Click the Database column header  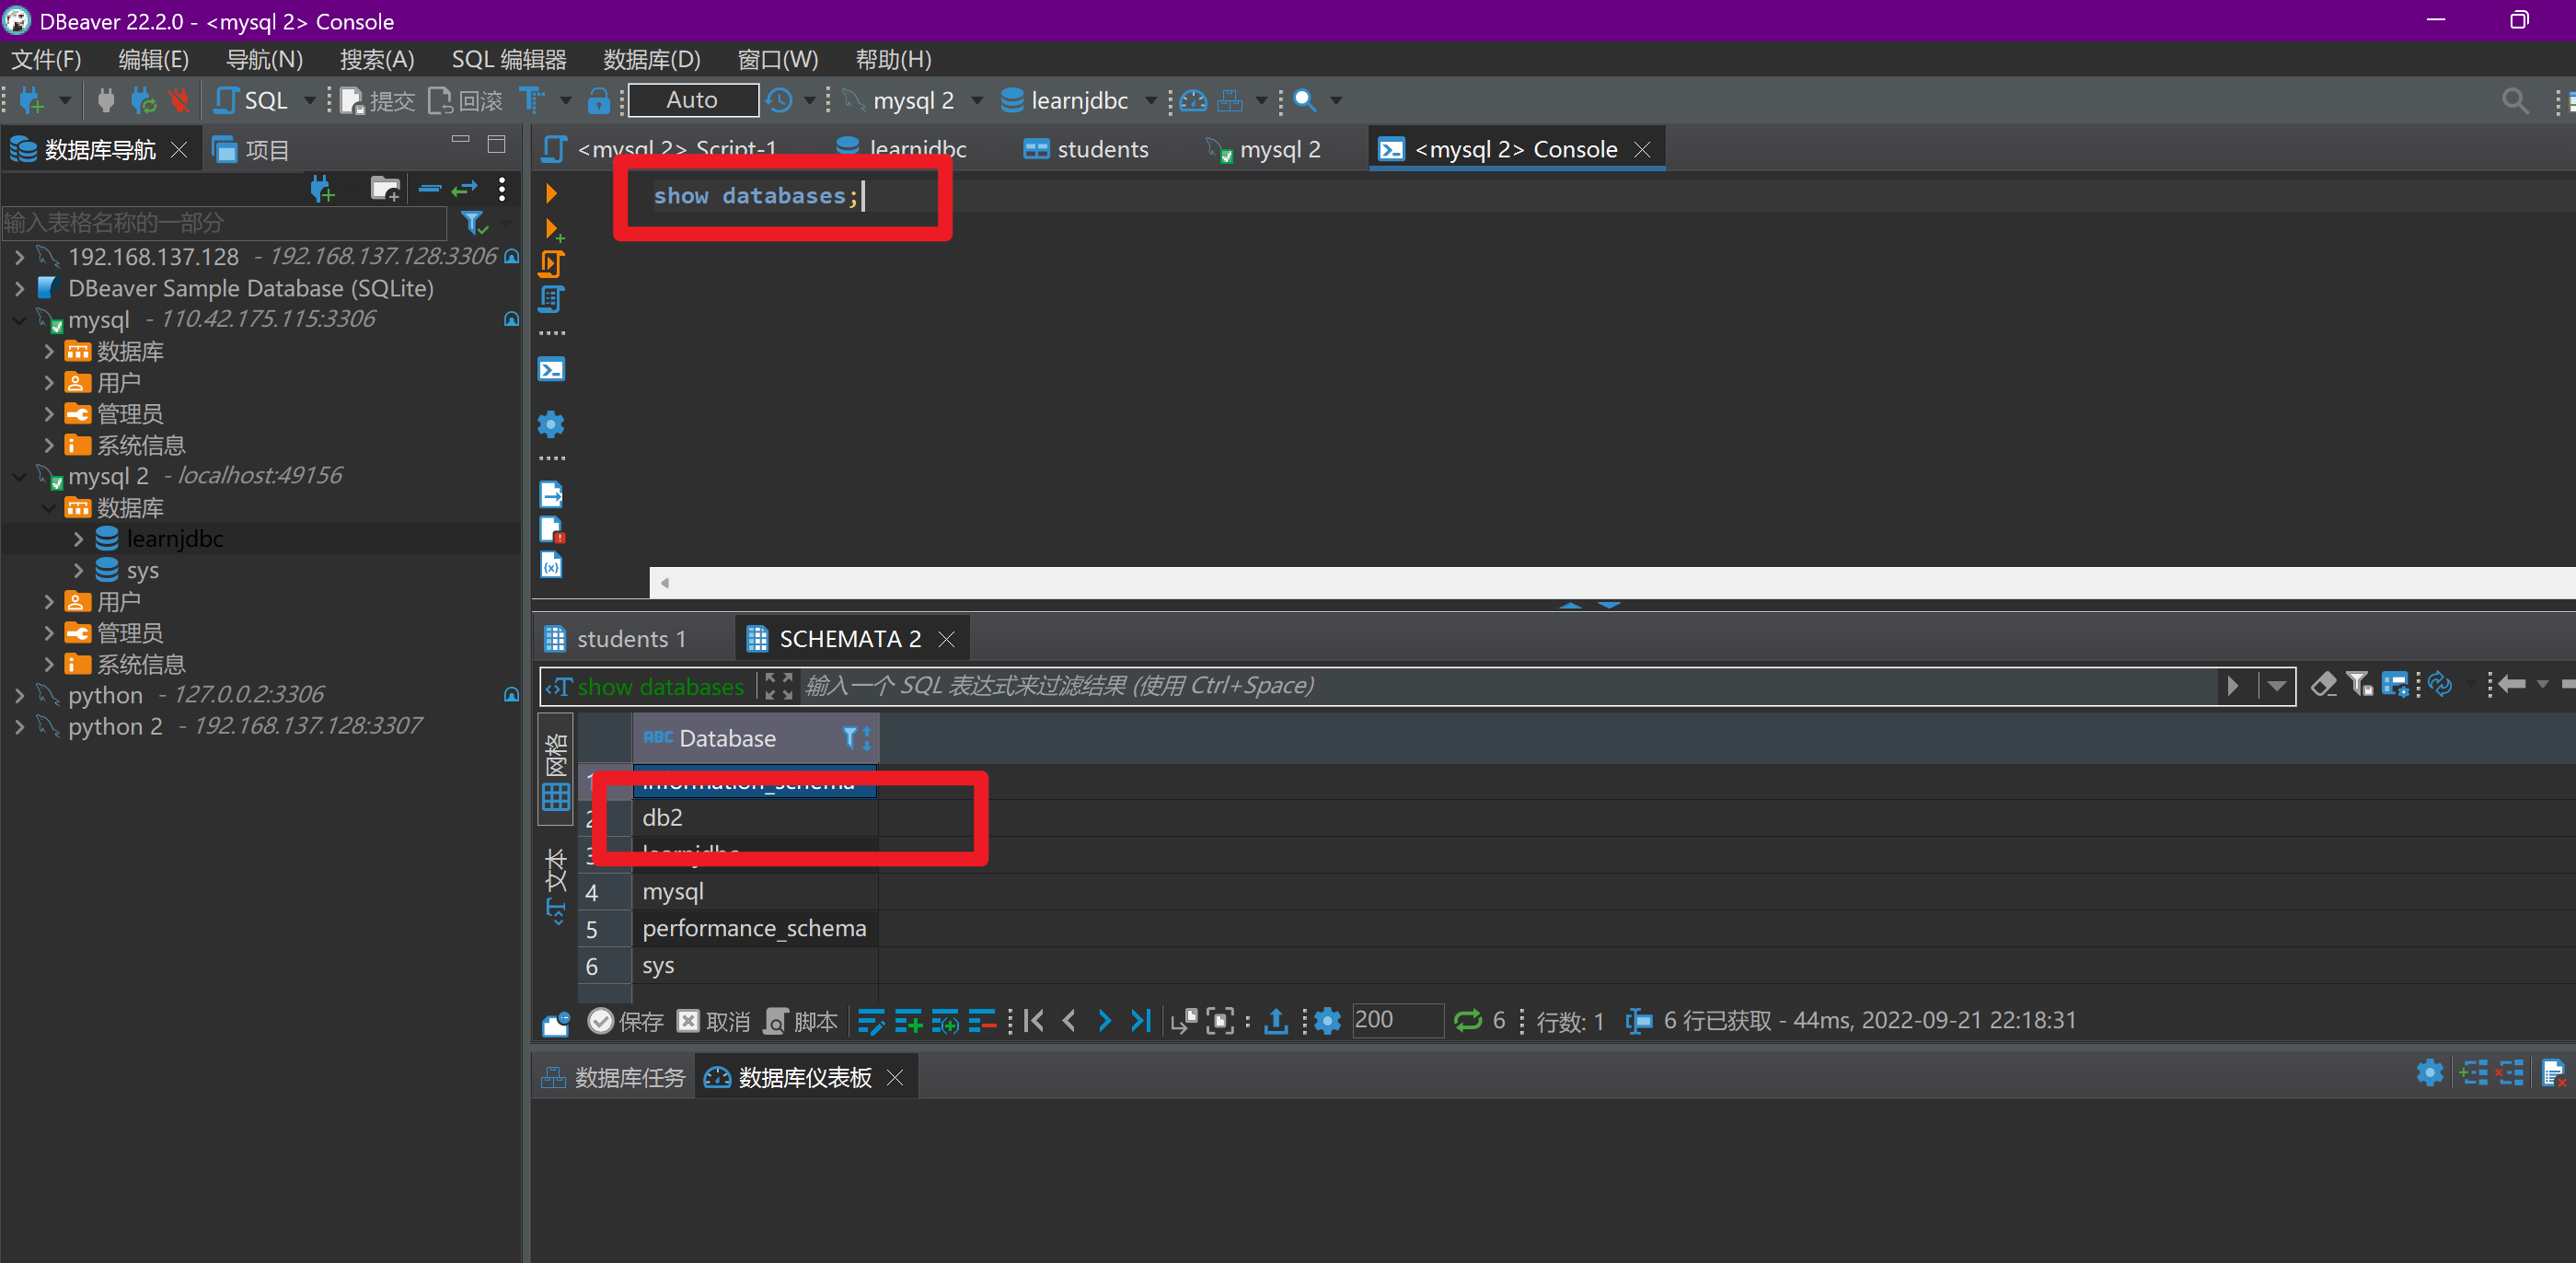point(755,739)
